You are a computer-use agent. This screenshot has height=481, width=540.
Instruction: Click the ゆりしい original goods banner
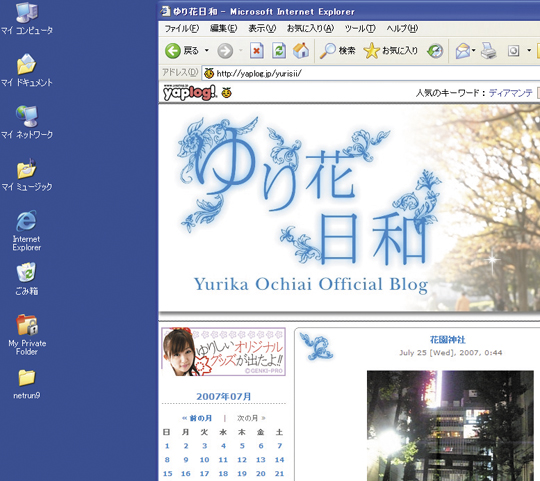(224, 352)
